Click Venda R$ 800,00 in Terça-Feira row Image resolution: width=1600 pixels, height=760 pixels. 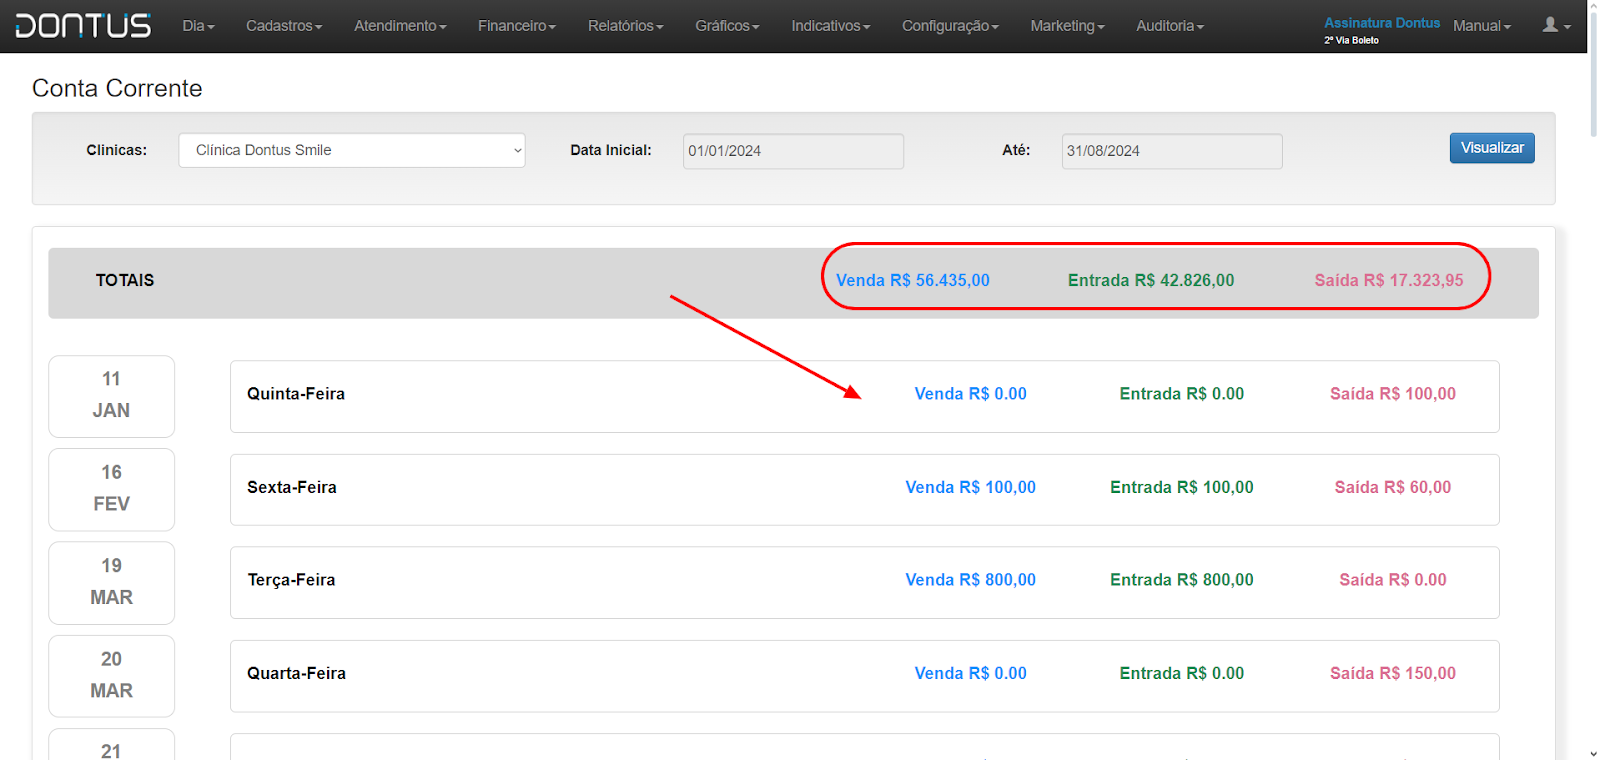[971, 580]
